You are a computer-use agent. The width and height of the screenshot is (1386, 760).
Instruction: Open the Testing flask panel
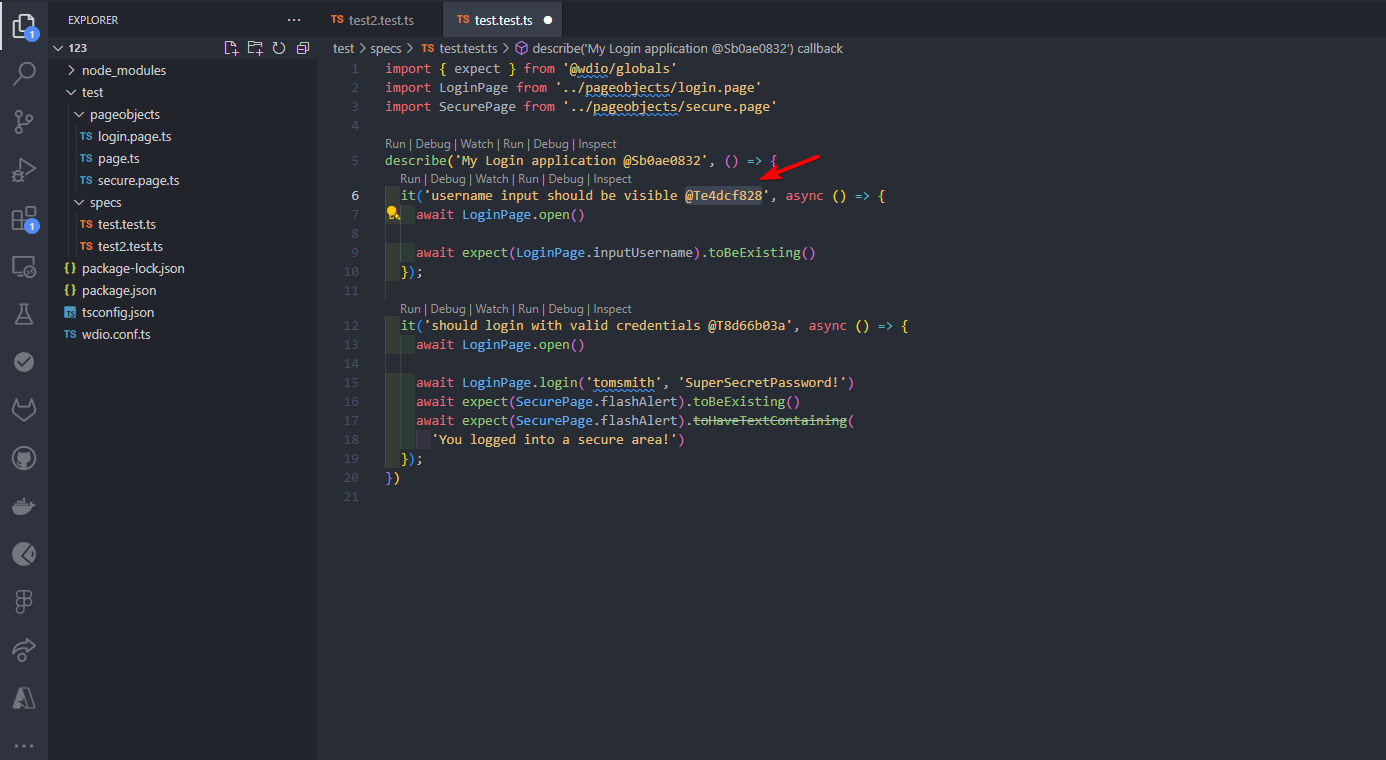pos(24,313)
